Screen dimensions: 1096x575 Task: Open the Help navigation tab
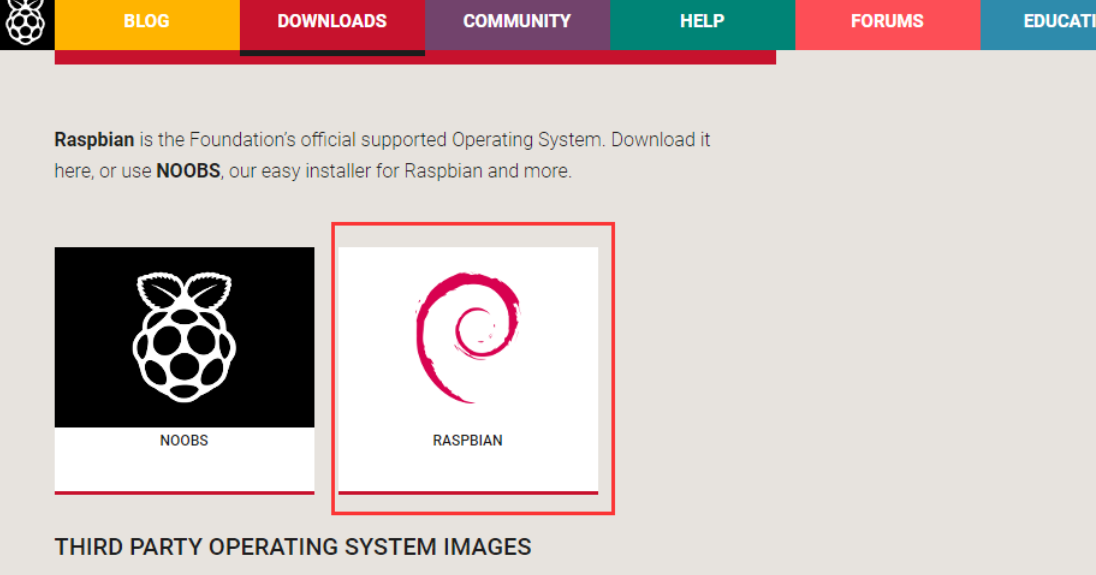(702, 24)
